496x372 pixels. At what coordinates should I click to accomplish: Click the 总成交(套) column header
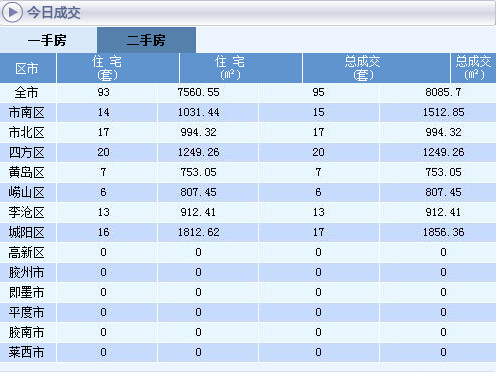[x=376, y=68]
